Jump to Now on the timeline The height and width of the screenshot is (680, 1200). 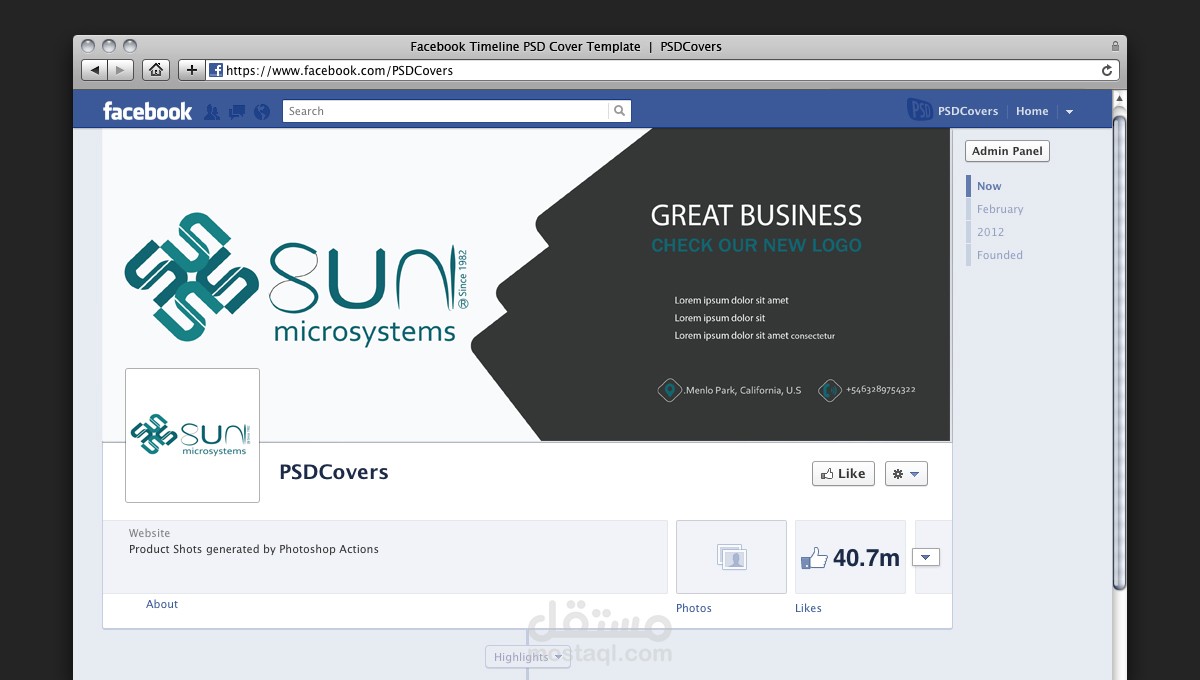pos(989,186)
